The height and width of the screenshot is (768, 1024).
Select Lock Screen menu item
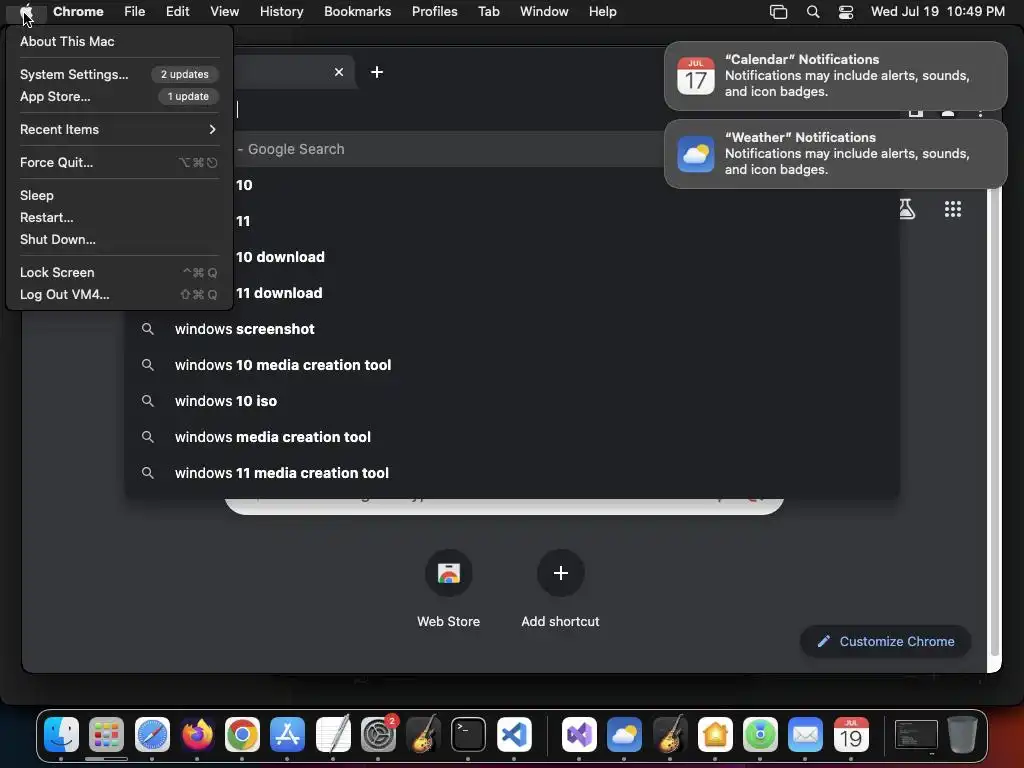pos(119,272)
